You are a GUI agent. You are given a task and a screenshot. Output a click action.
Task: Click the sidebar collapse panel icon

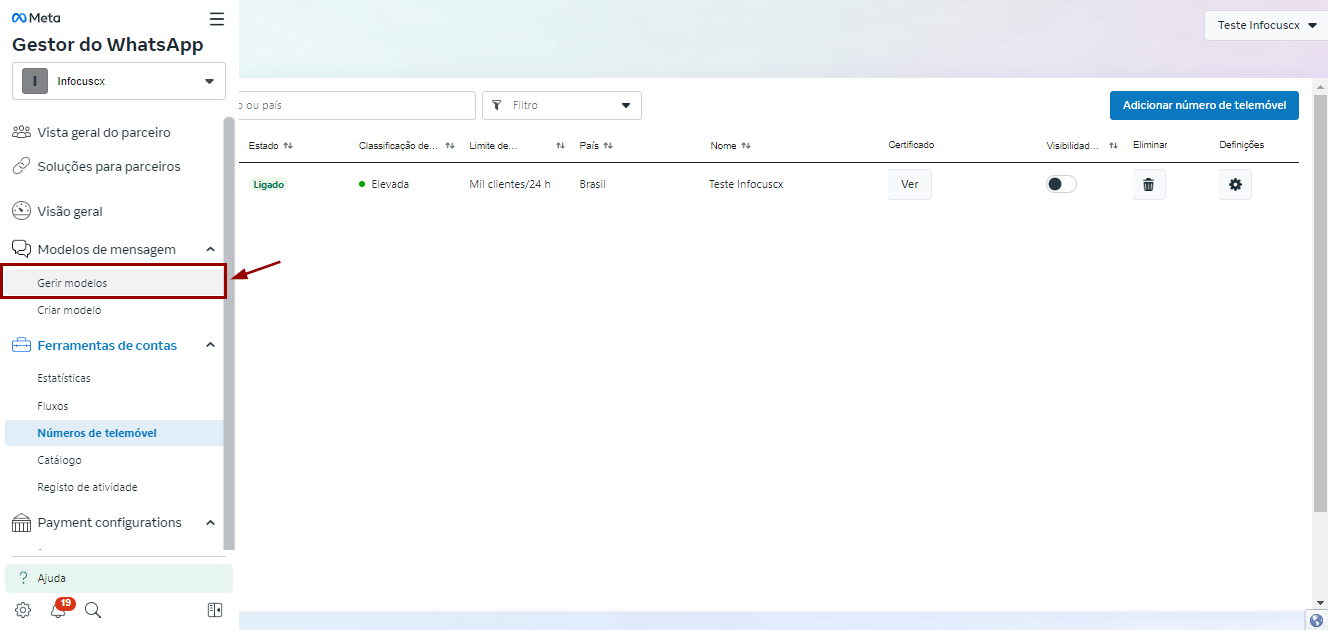(215, 610)
